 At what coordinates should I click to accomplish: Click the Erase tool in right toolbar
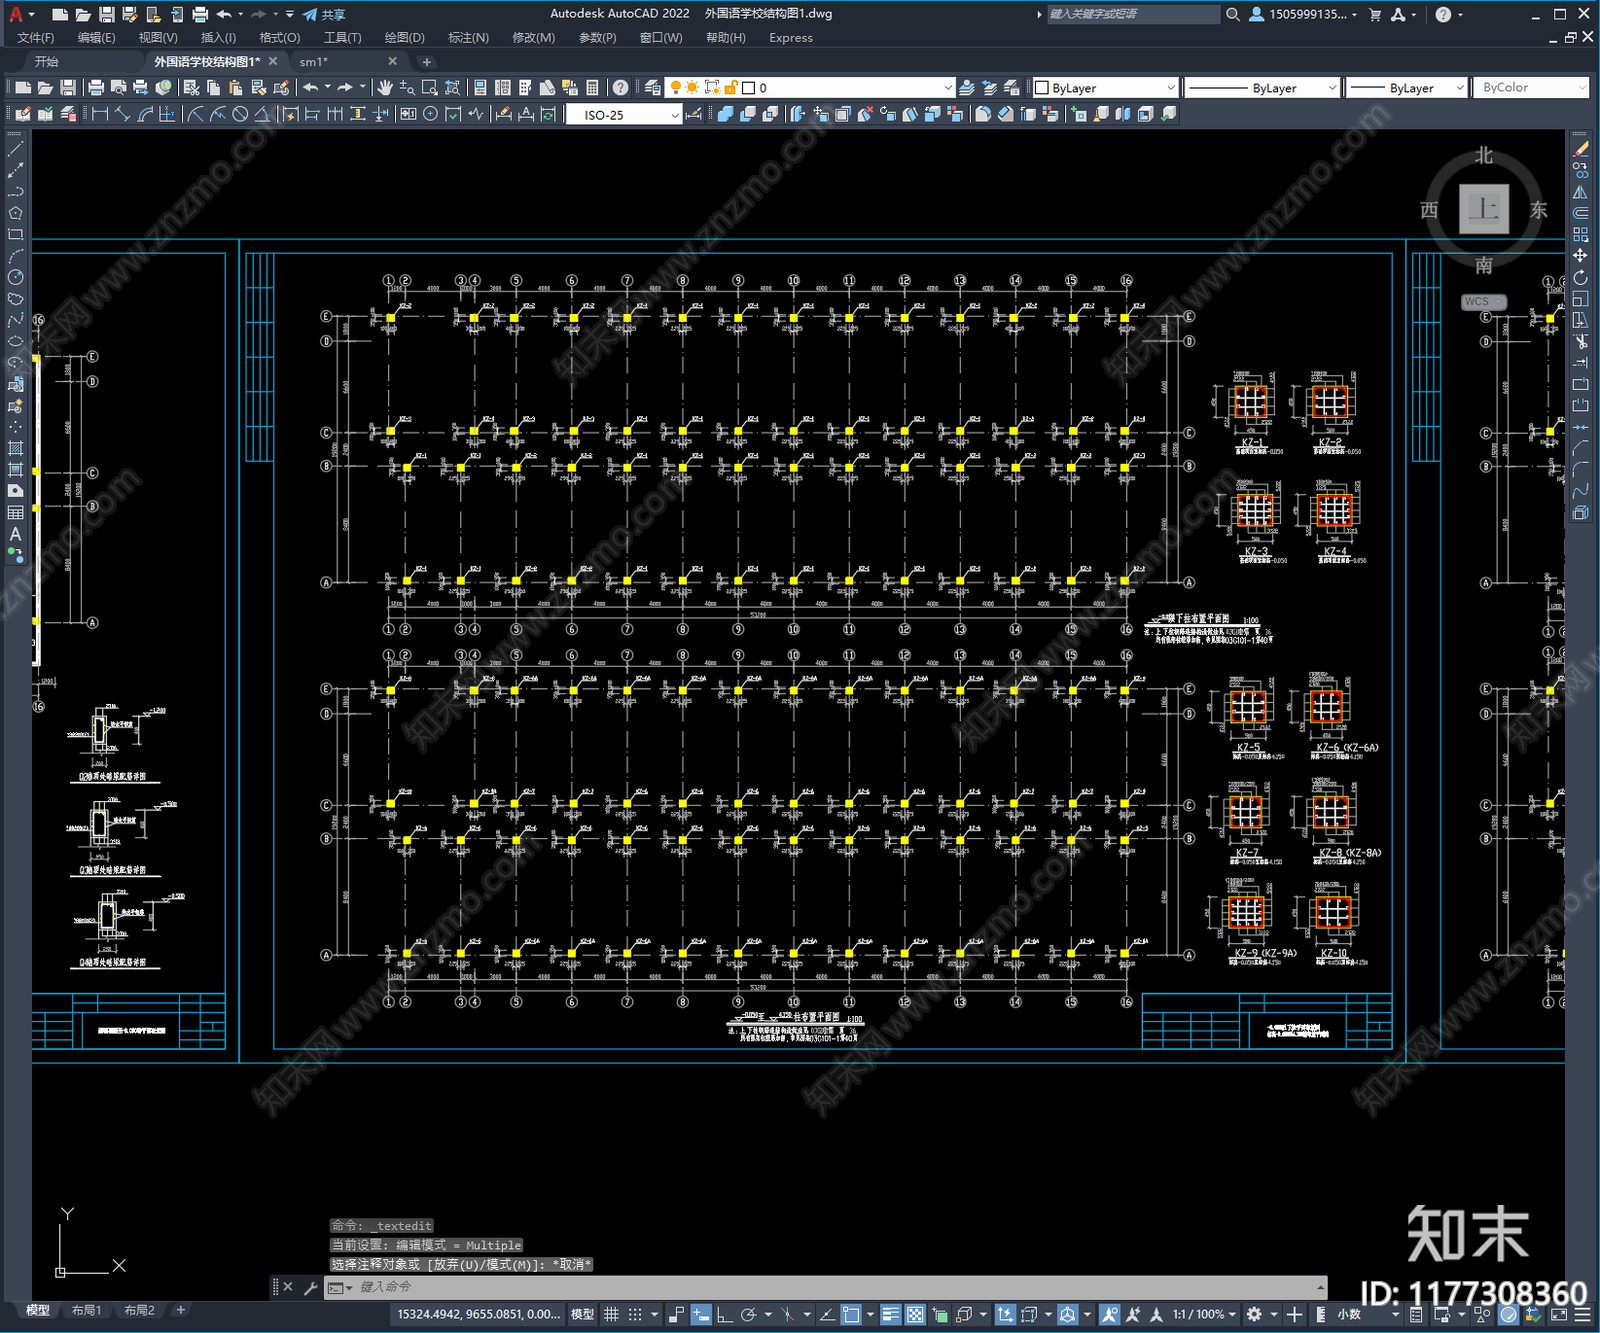click(x=1580, y=149)
